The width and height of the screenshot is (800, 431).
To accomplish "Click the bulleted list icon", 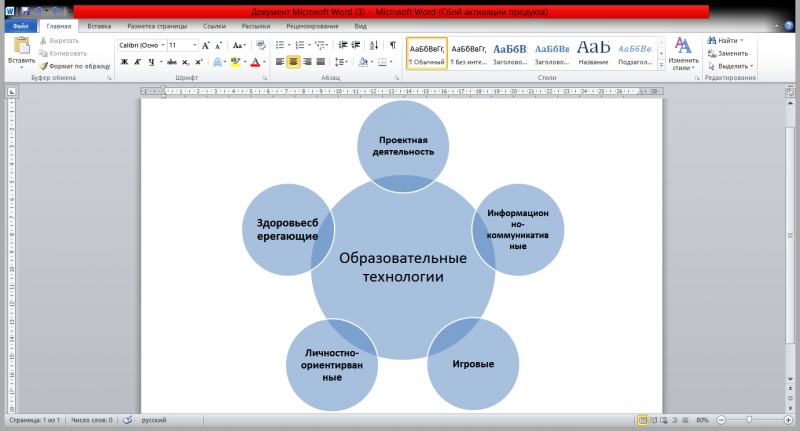I will (279, 45).
